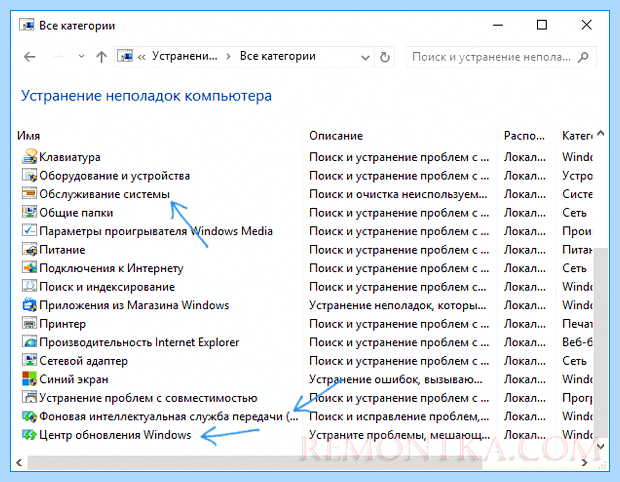Click the Подключения к Интернету icon
Viewport: 620px width, 482px height.
point(30,268)
